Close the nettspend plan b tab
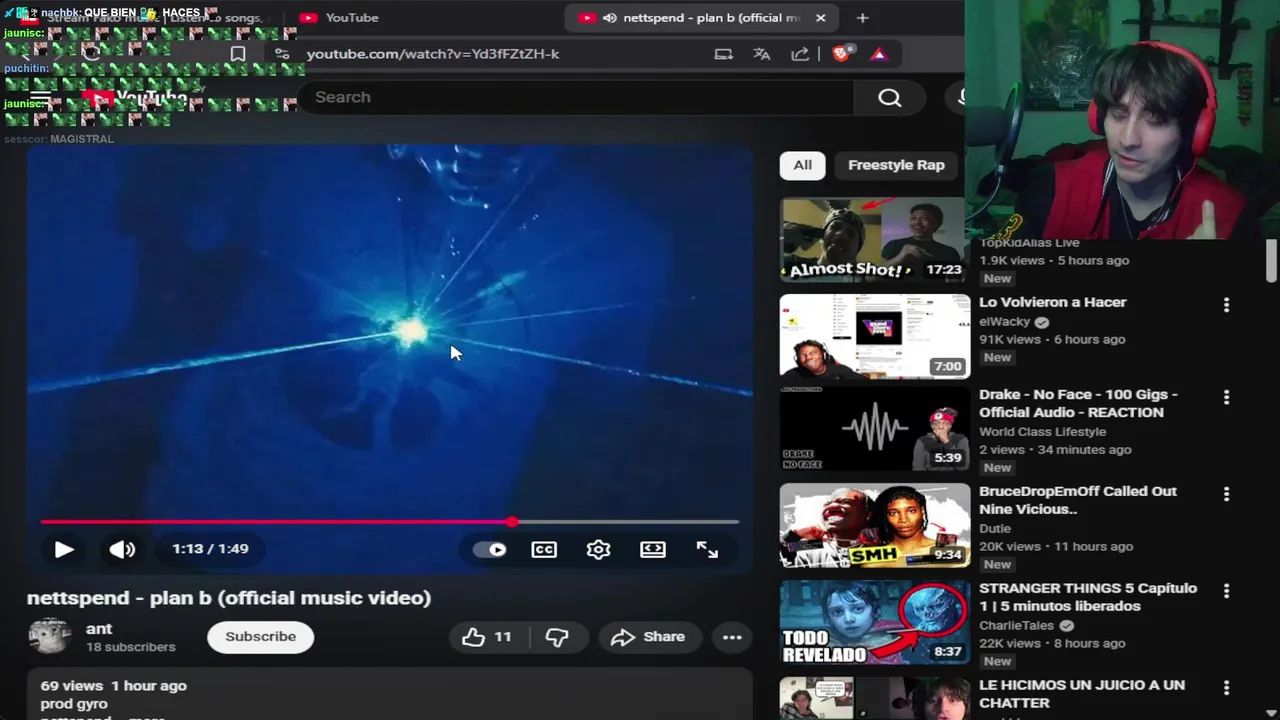The width and height of the screenshot is (1280, 720). click(x=821, y=18)
